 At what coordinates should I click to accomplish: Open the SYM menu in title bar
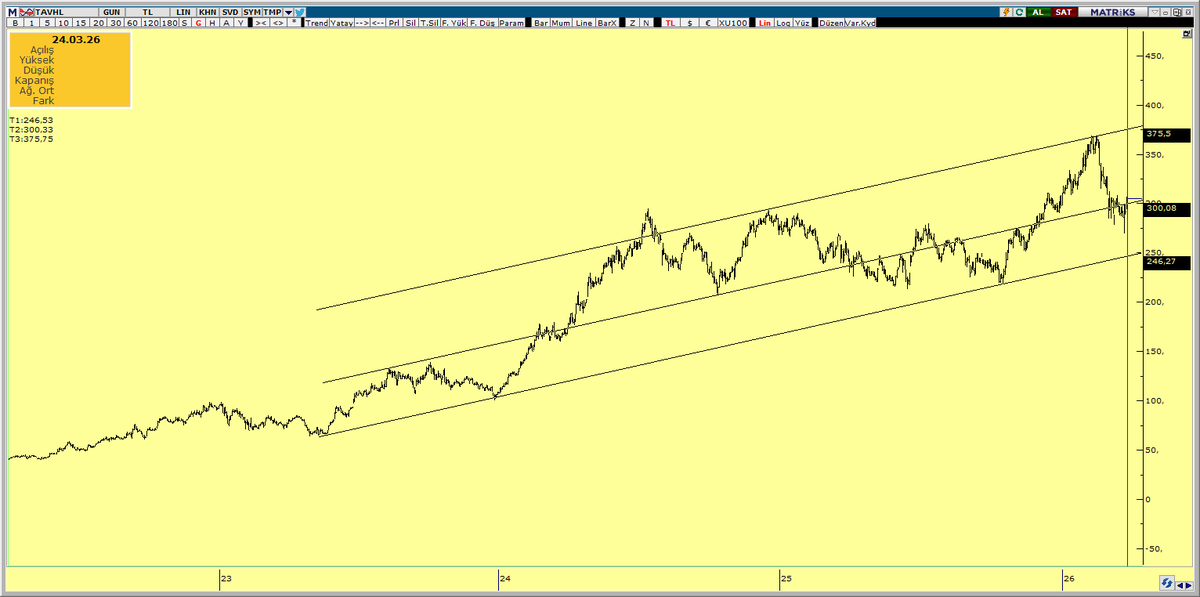coord(252,12)
